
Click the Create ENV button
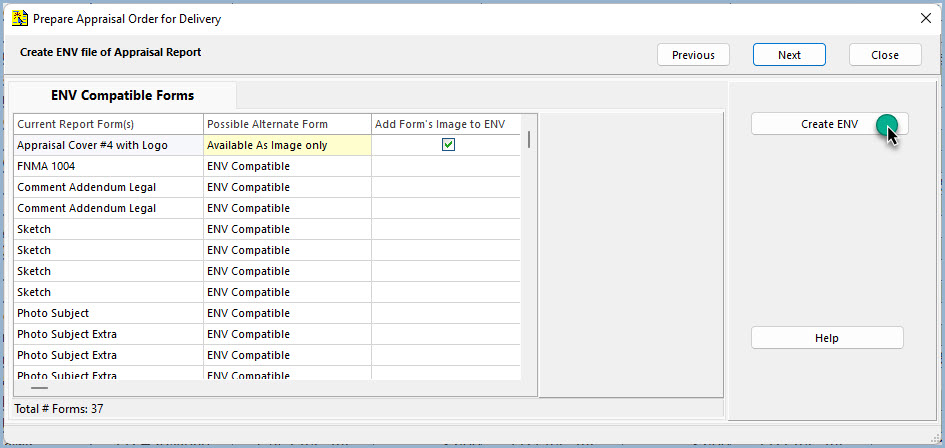pos(829,124)
